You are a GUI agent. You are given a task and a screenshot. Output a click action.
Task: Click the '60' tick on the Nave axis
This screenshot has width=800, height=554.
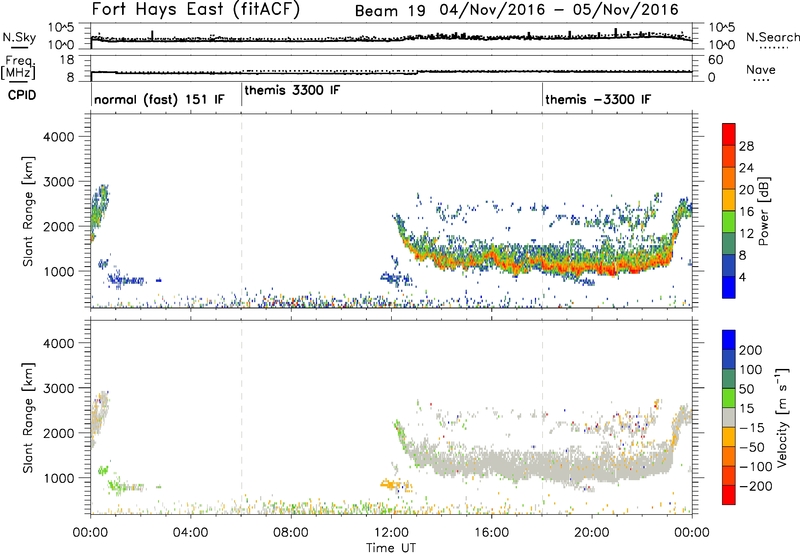(x=716, y=60)
